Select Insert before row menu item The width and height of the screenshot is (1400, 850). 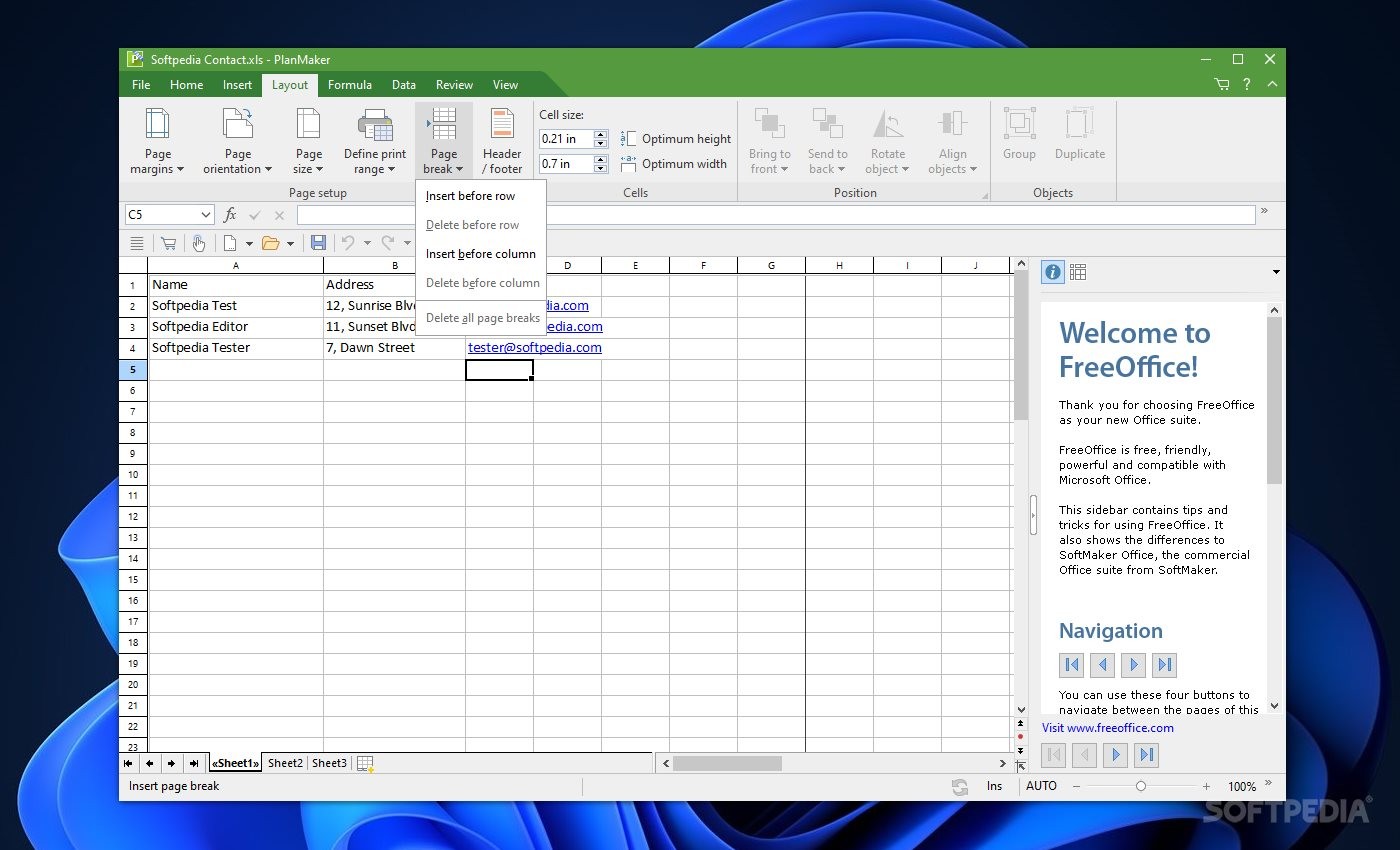481,196
